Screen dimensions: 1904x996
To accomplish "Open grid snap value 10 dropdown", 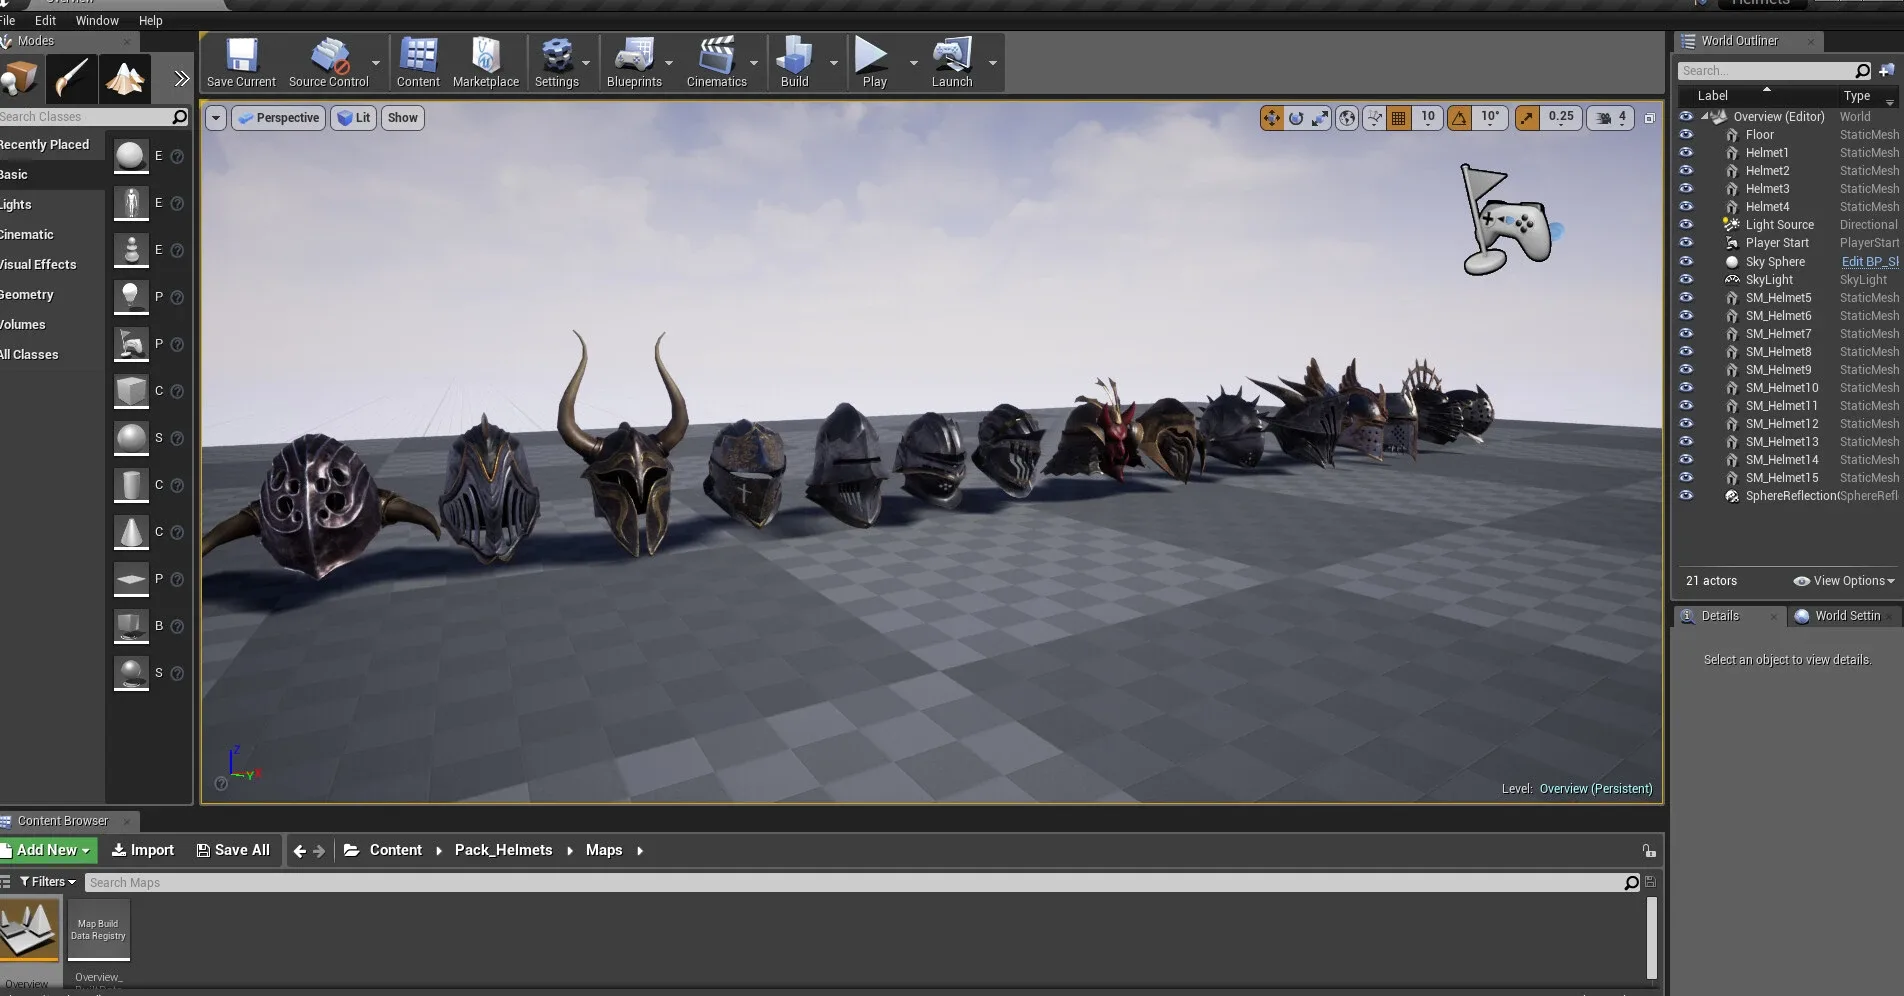I will coord(1427,118).
